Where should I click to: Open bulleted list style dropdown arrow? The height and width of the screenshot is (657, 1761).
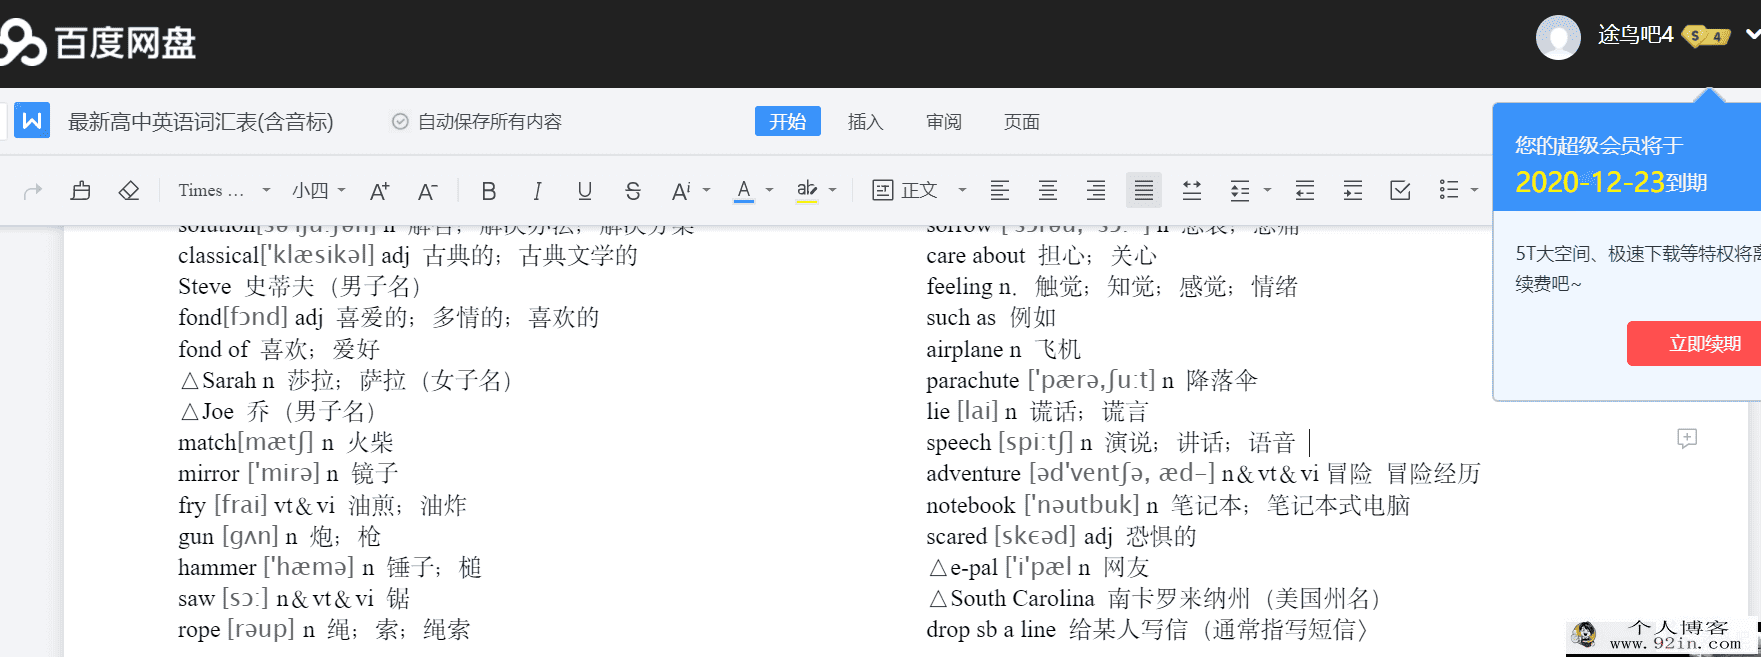[1474, 190]
